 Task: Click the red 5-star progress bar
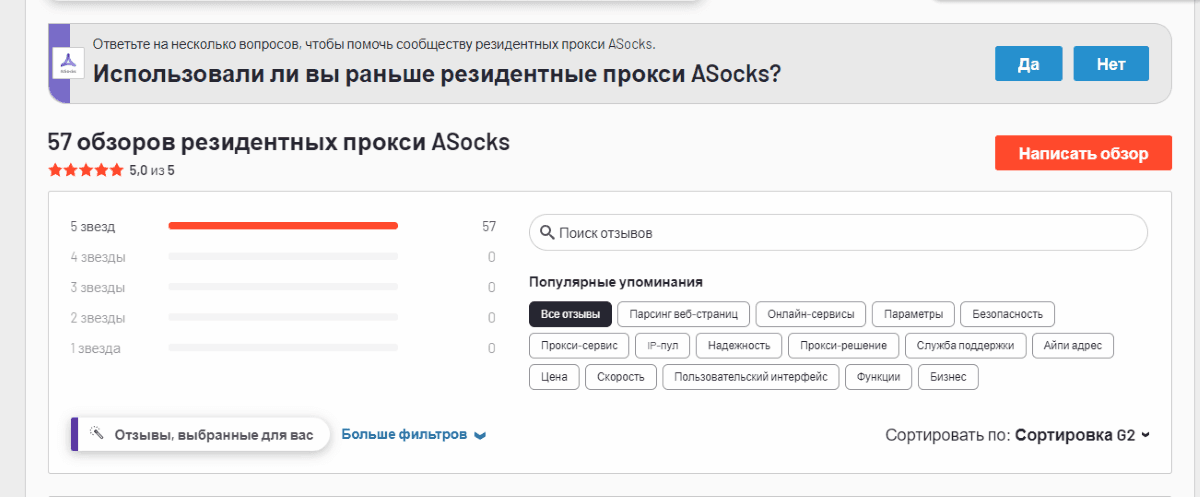click(283, 226)
